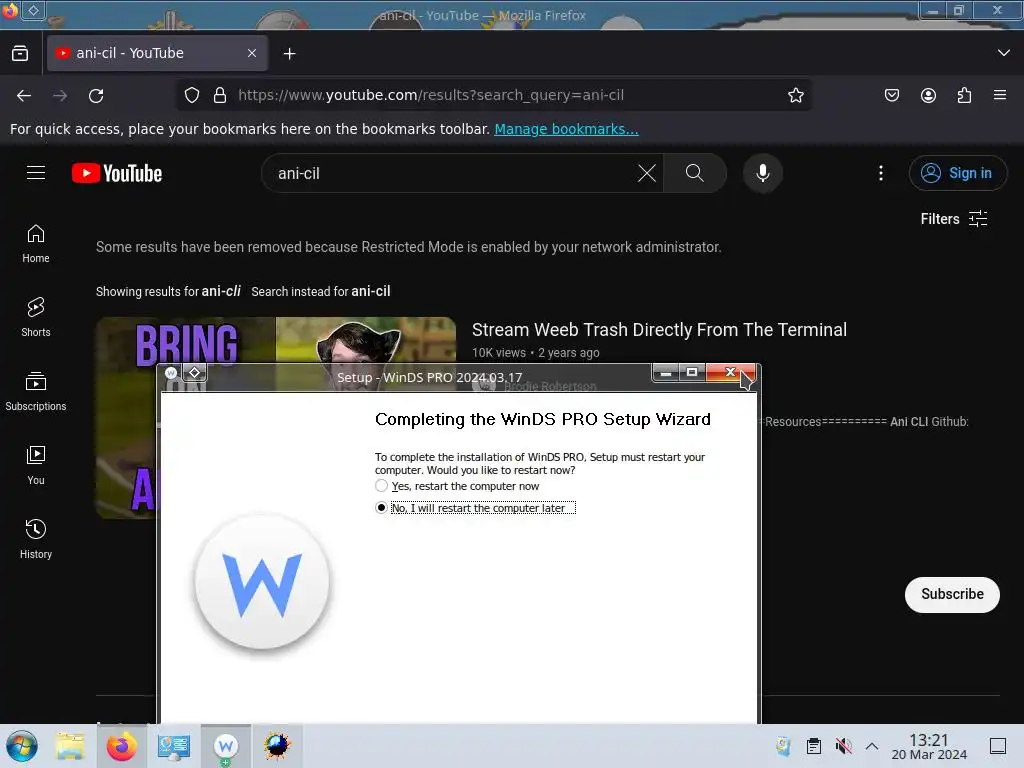Open Firefox application menu
This screenshot has height=768, width=1024.
[1000, 95]
